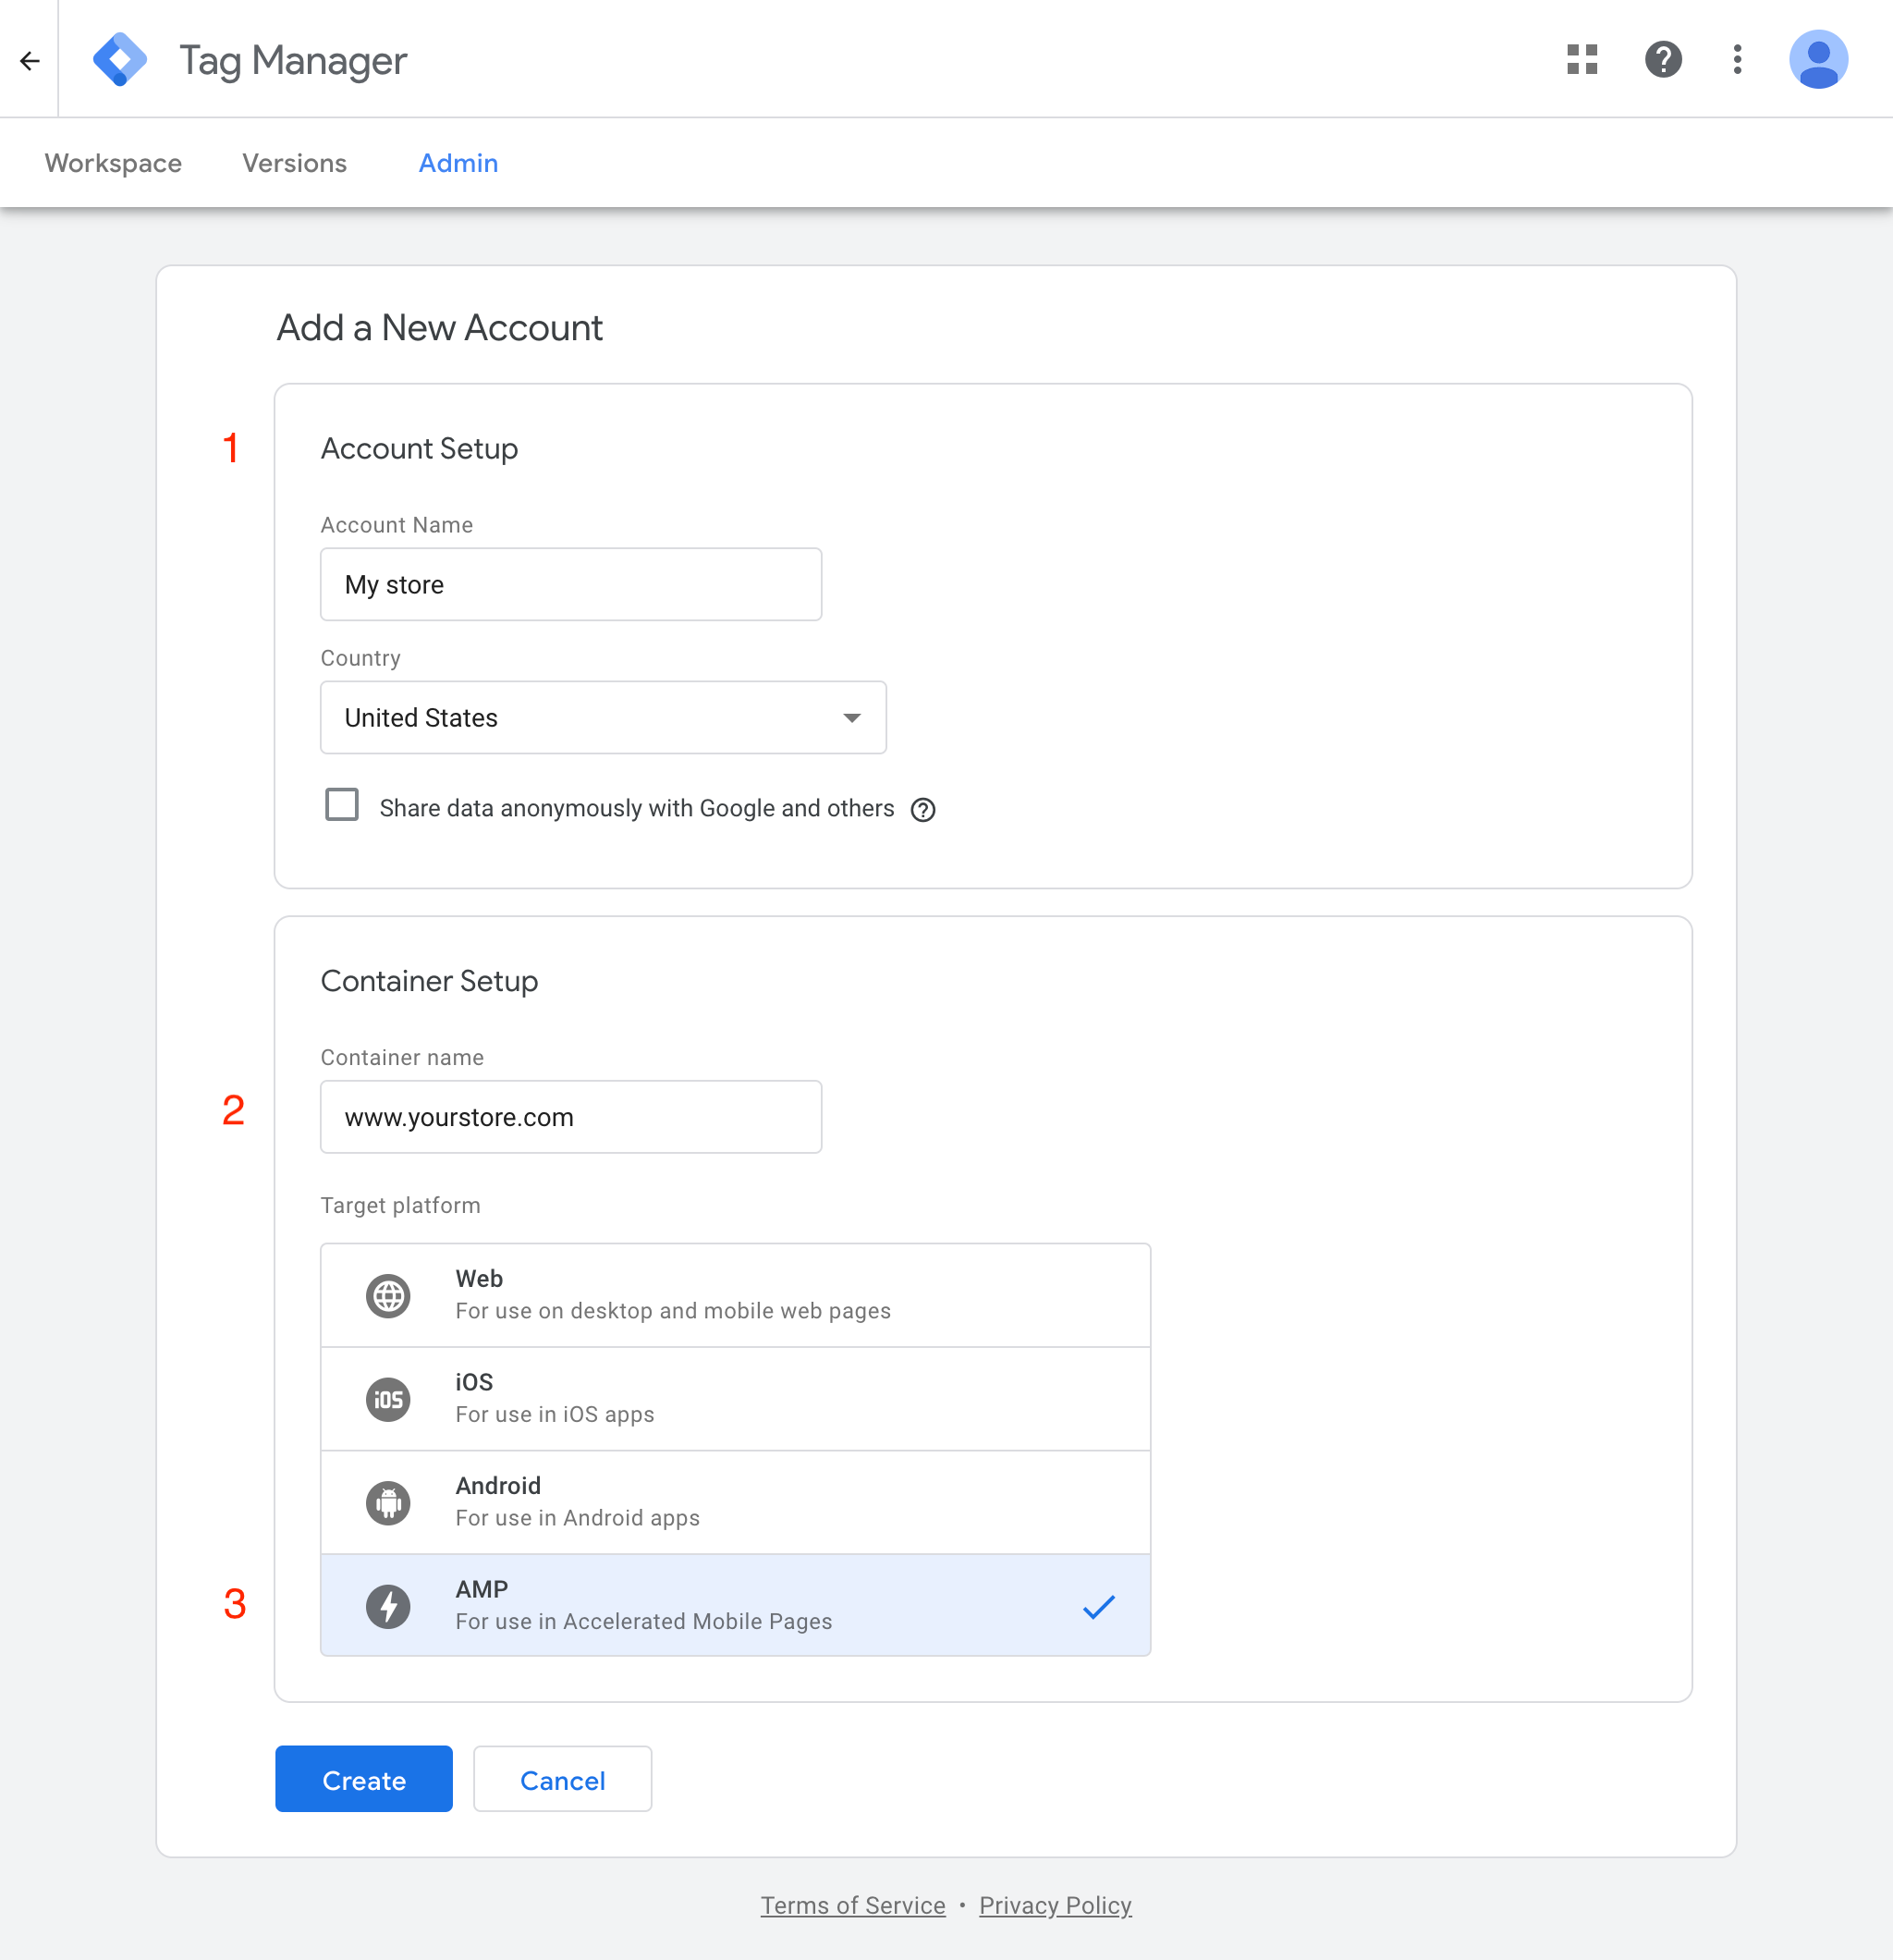Screen dimensions: 1893x1960
Task: Open the Privacy Policy link
Action: [x=1055, y=1905]
